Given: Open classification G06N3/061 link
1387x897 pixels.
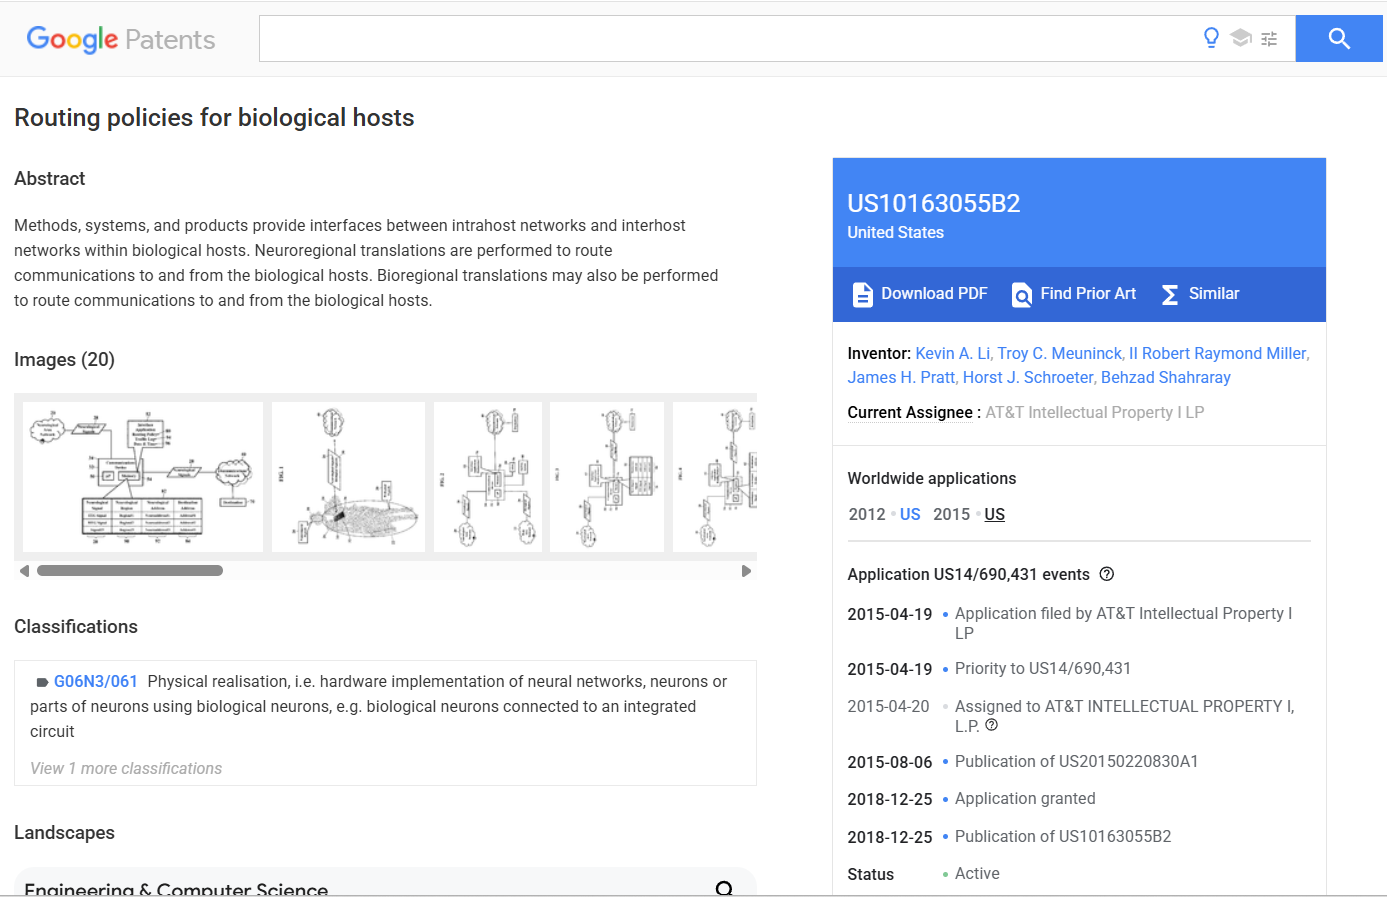Looking at the screenshot, I should tap(96, 681).
